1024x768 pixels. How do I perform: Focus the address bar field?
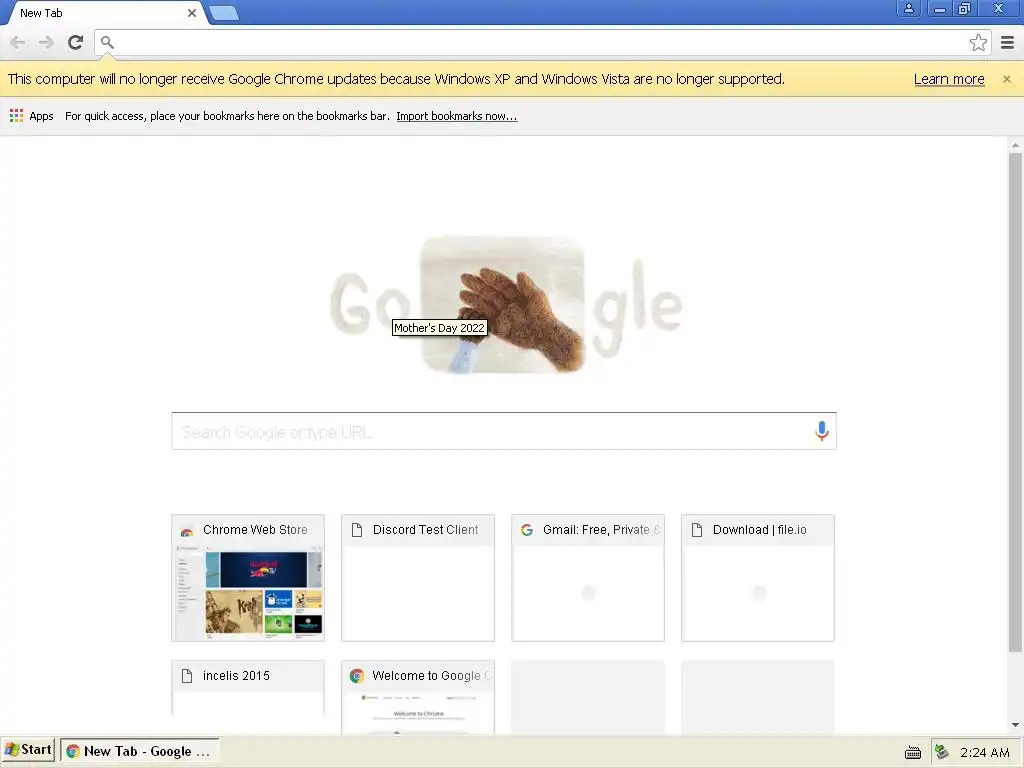(x=542, y=42)
